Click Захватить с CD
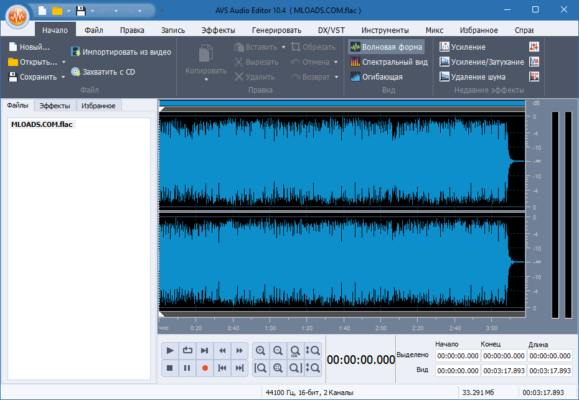579x400 pixels. (103, 72)
